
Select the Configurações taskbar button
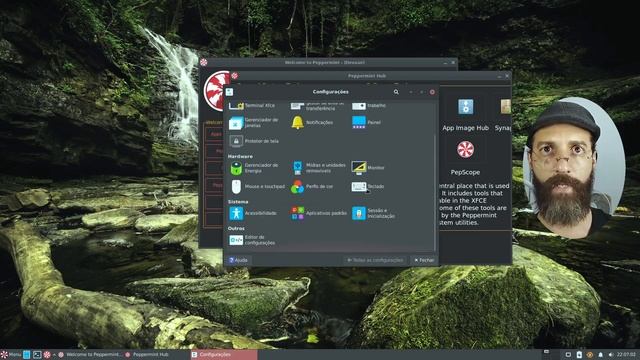(x=224, y=355)
